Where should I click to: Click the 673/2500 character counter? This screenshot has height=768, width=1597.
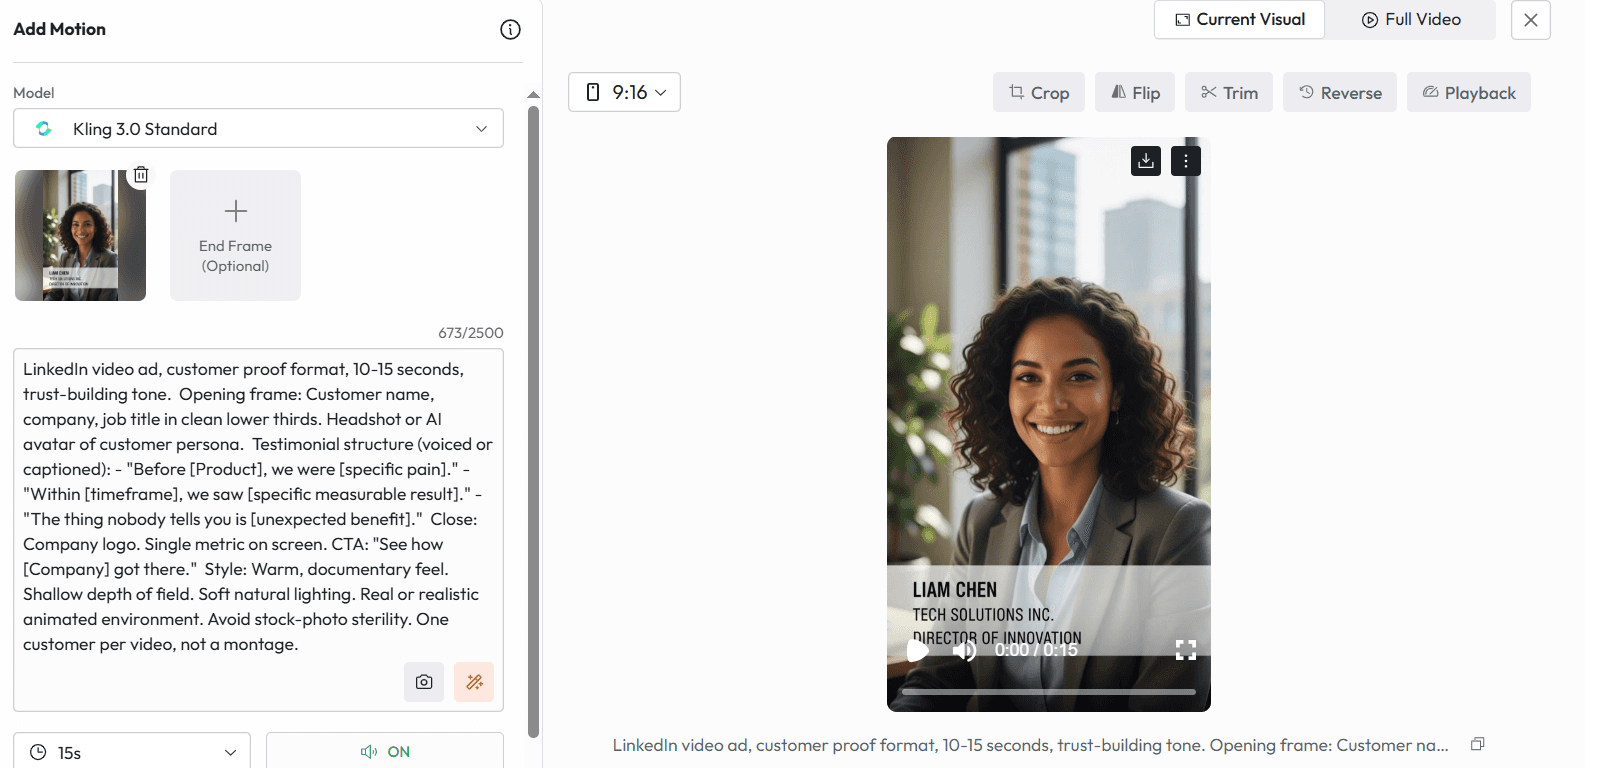coord(471,333)
